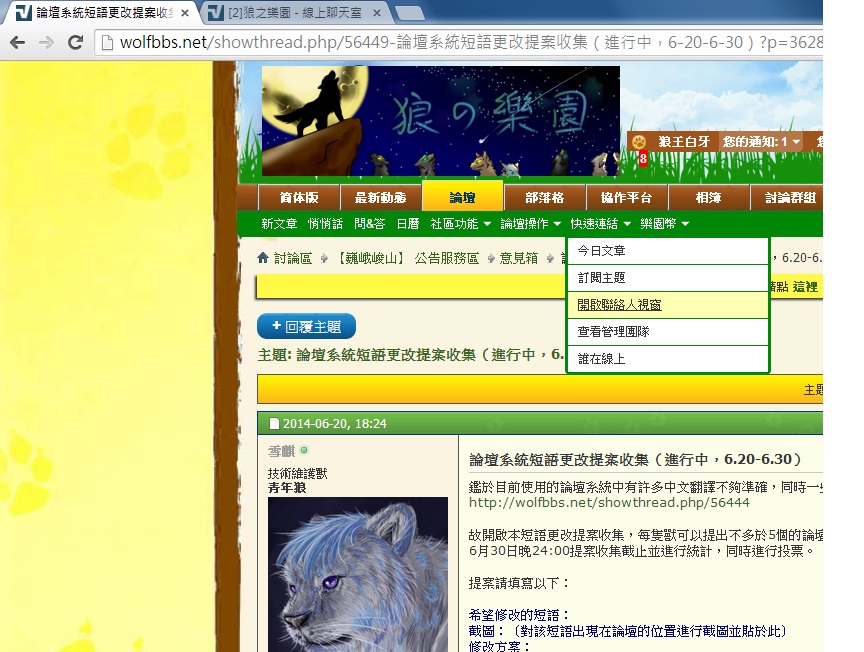The image size is (864, 652).
Task: Open the 新文章 link
Action: [279, 224]
